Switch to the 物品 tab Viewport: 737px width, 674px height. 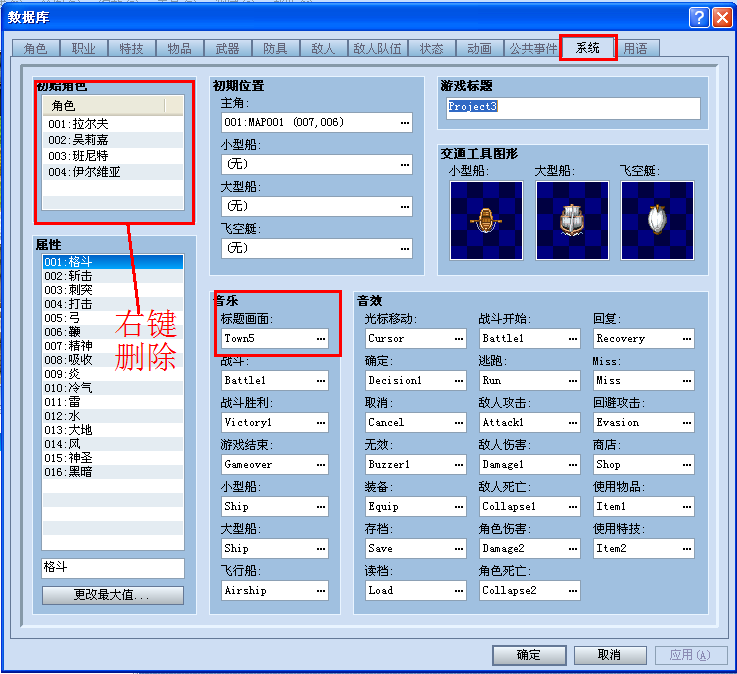tap(180, 48)
